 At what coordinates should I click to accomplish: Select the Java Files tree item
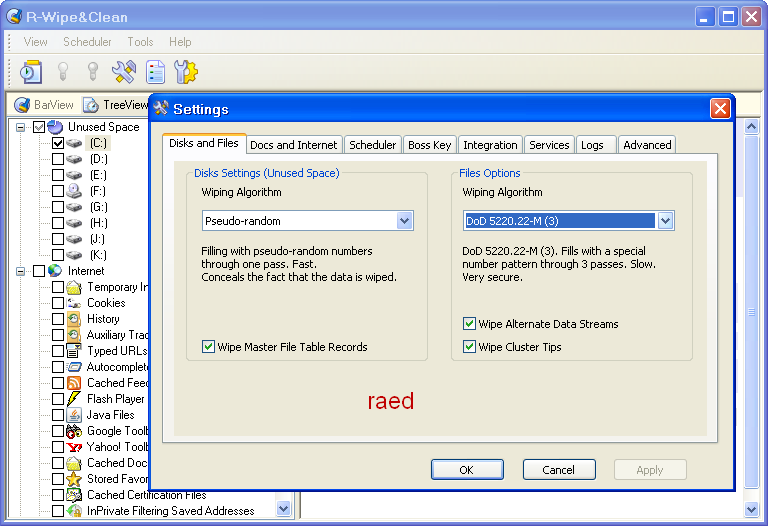coord(110,415)
